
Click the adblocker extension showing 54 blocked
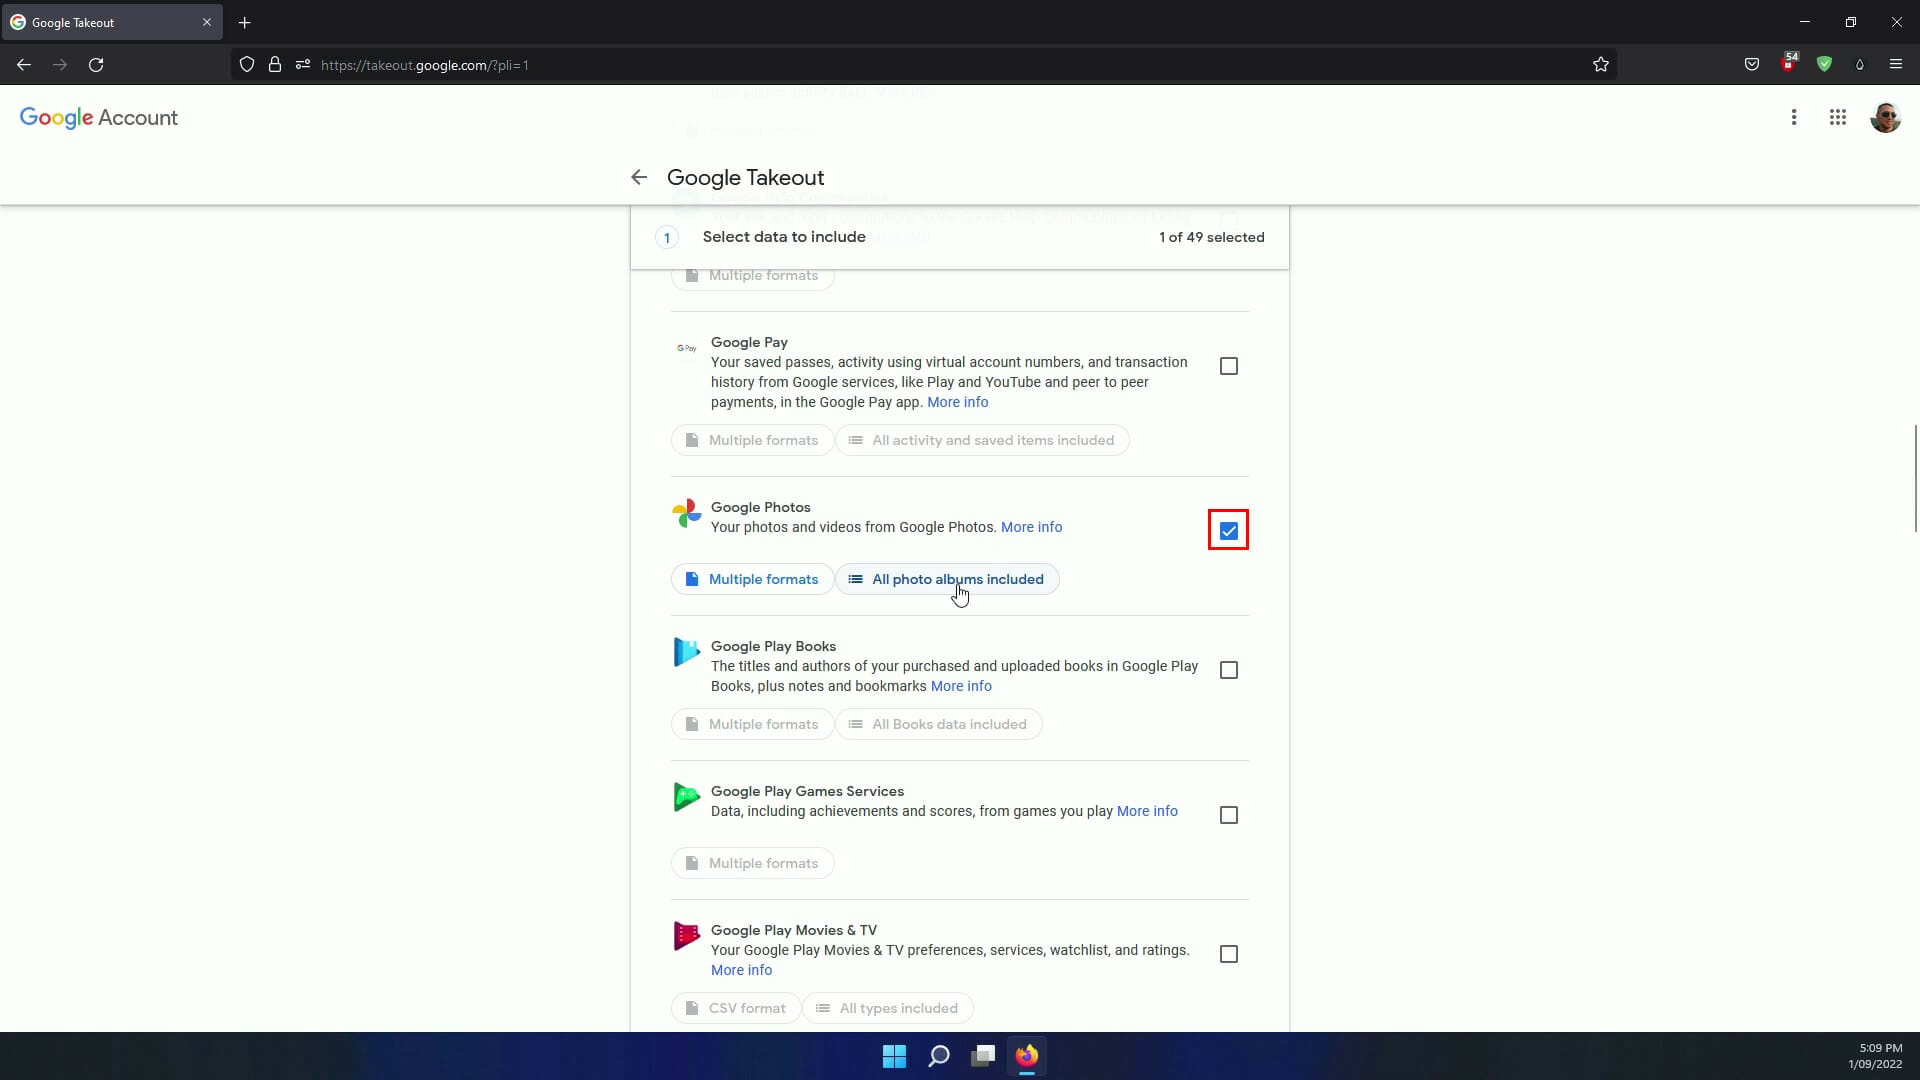tap(1790, 64)
